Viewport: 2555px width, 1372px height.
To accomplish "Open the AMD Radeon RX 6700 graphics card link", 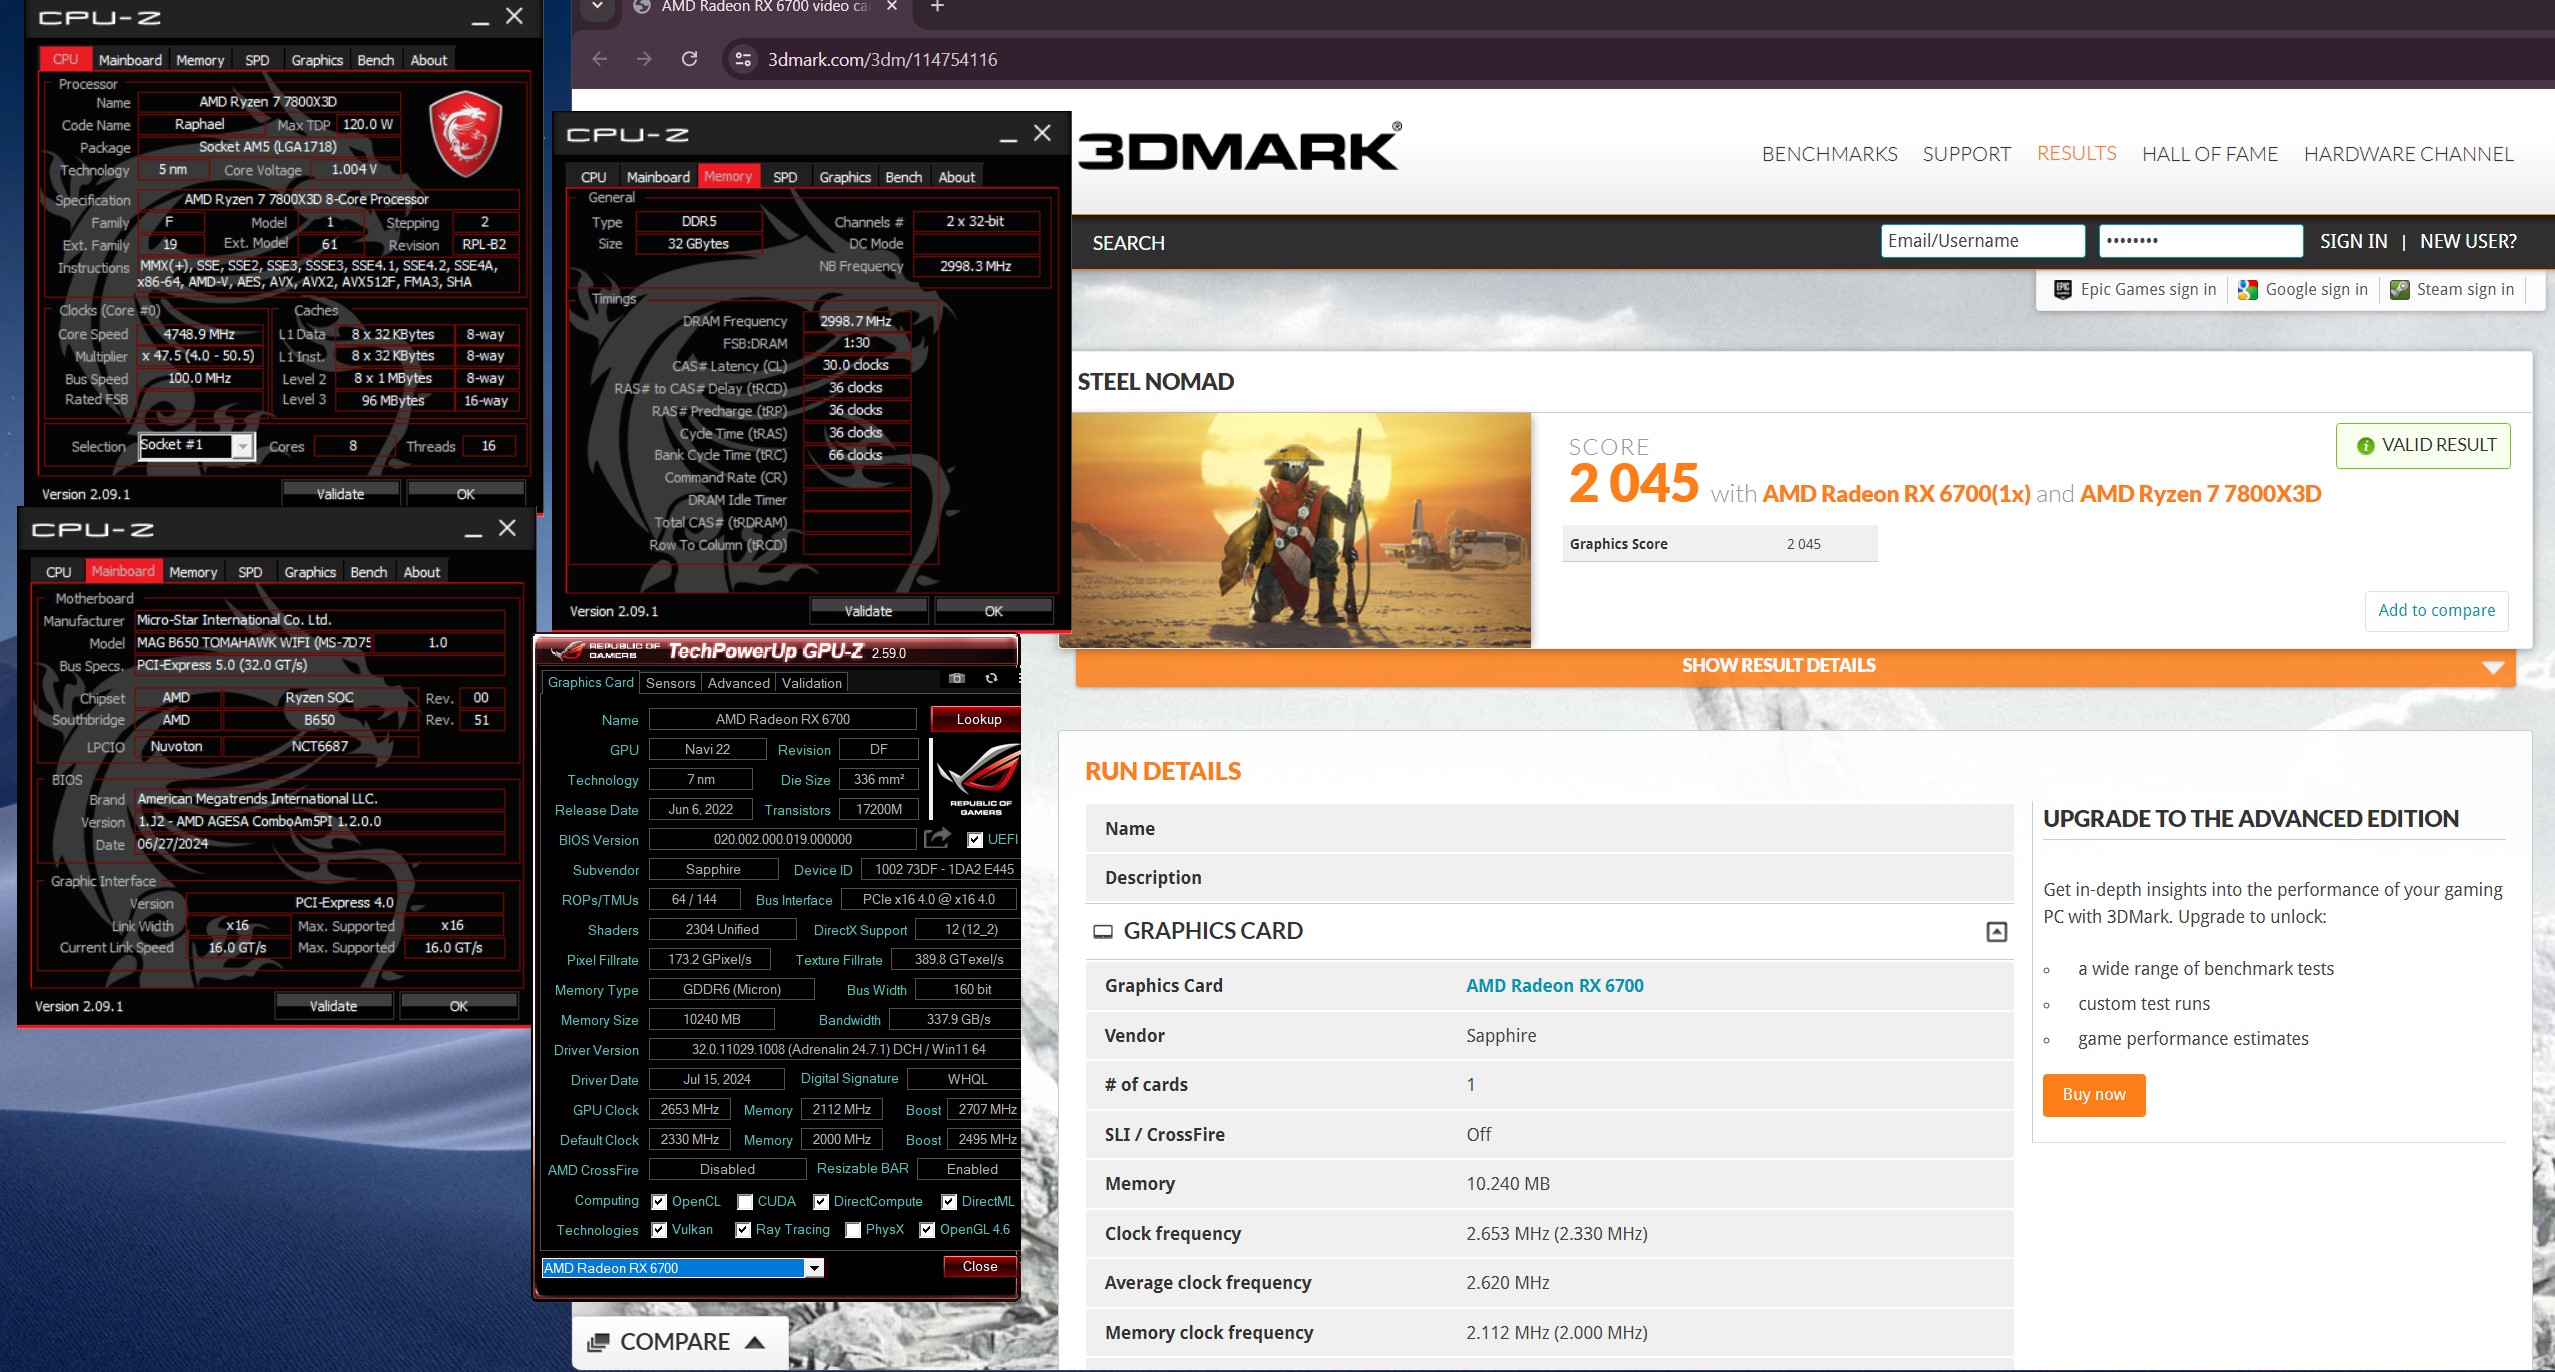I will click(1554, 986).
